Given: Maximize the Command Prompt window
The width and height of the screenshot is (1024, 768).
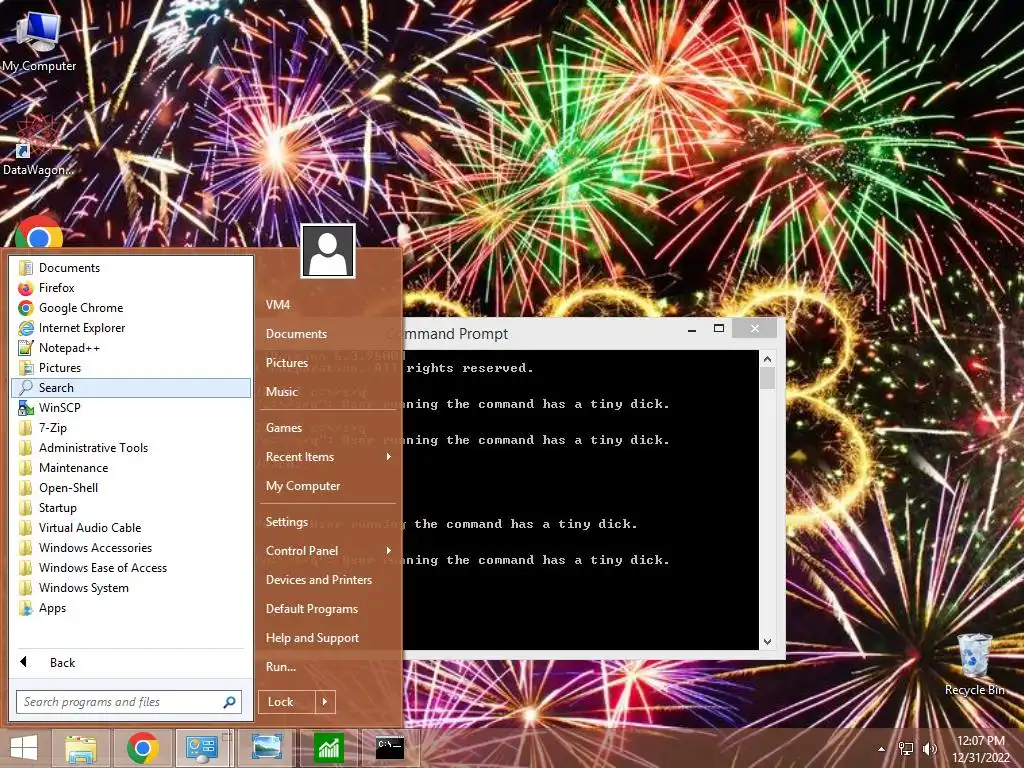Looking at the screenshot, I should click(x=718, y=328).
